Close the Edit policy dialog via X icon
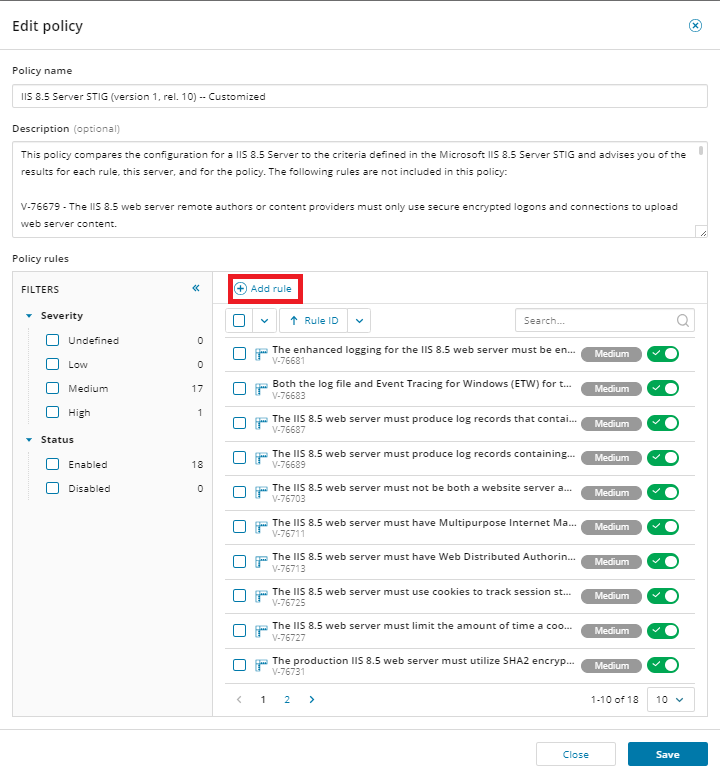Viewport: 720px width, 777px height. coord(695,26)
